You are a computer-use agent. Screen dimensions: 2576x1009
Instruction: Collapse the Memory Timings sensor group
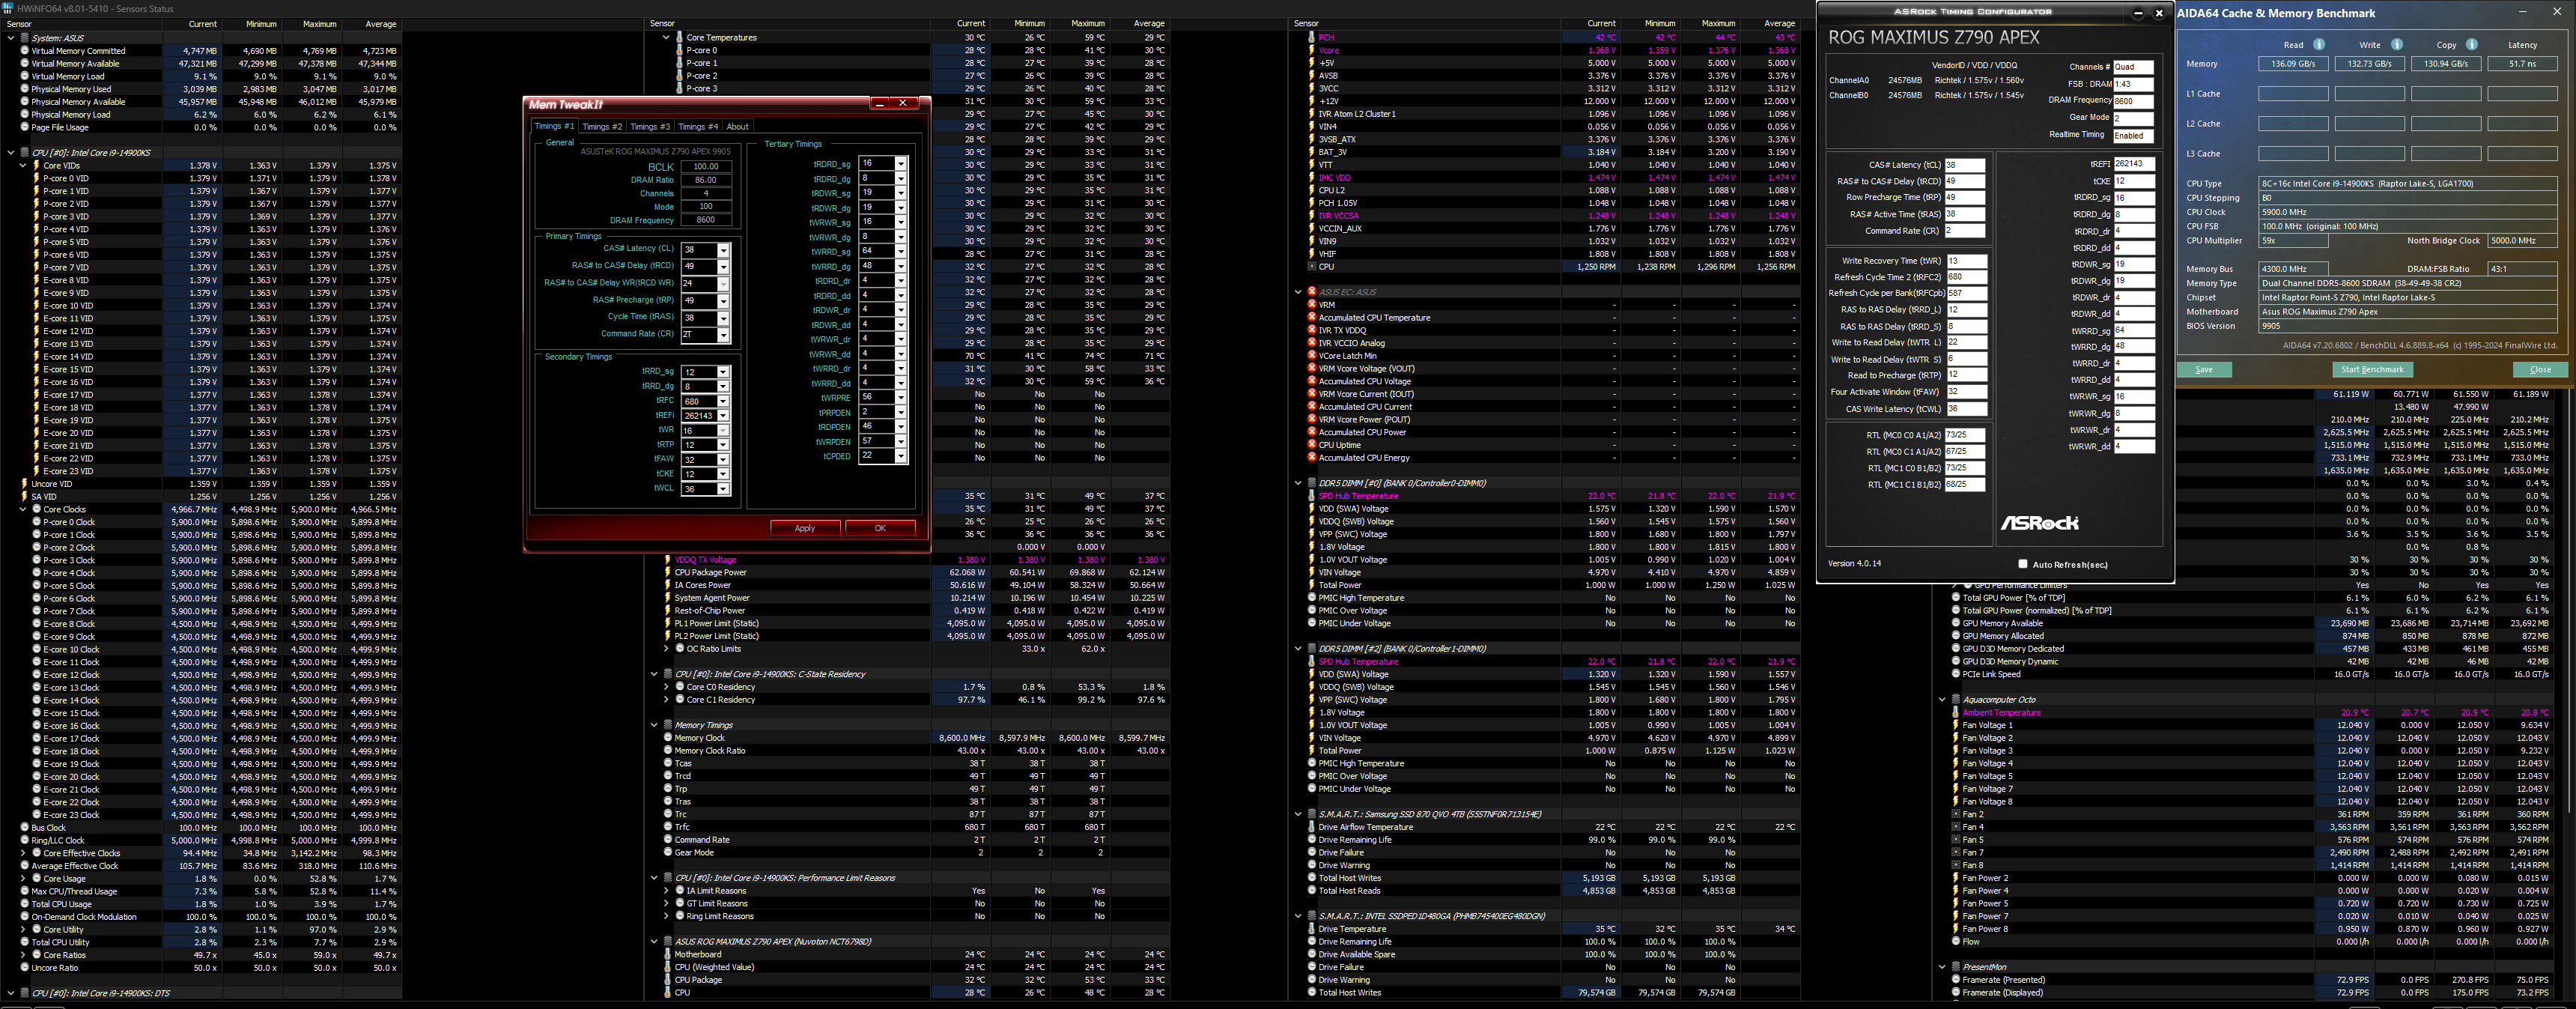pos(654,725)
